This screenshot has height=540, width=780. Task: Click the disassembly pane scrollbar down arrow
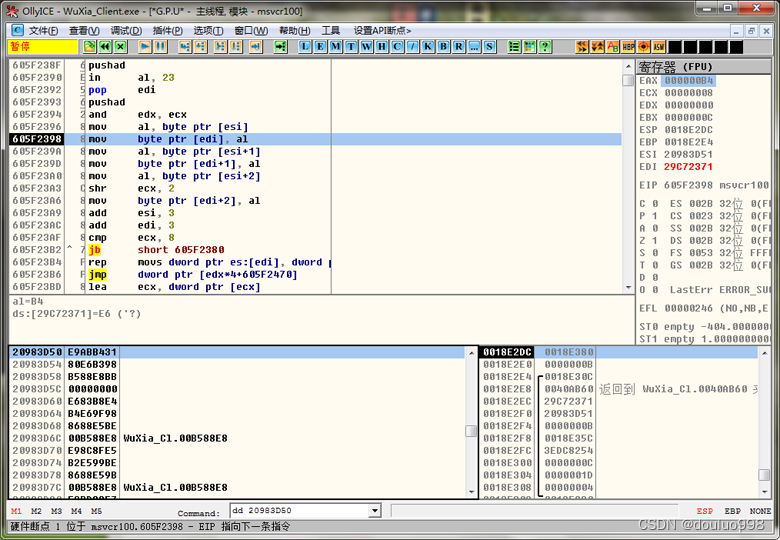(x=628, y=288)
